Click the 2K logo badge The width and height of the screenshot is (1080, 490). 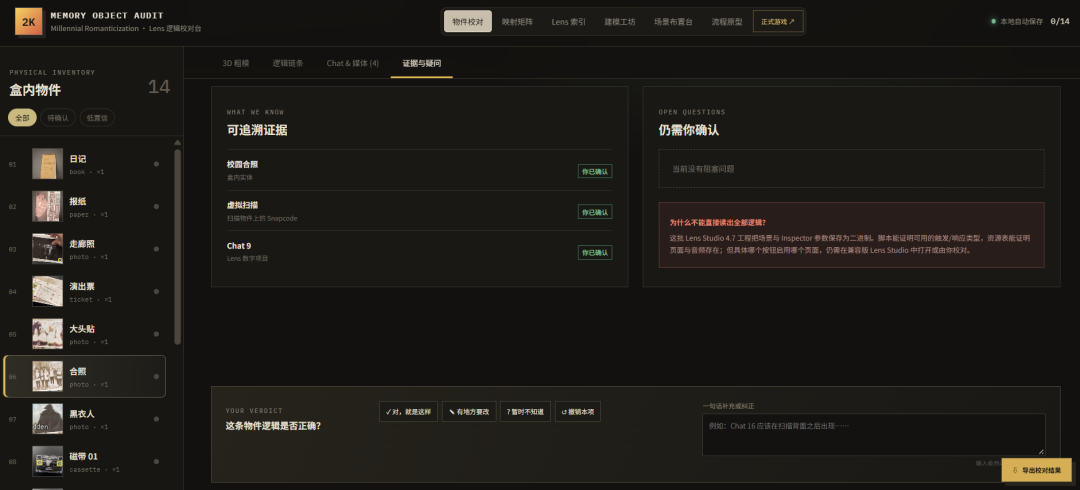(x=29, y=21)
